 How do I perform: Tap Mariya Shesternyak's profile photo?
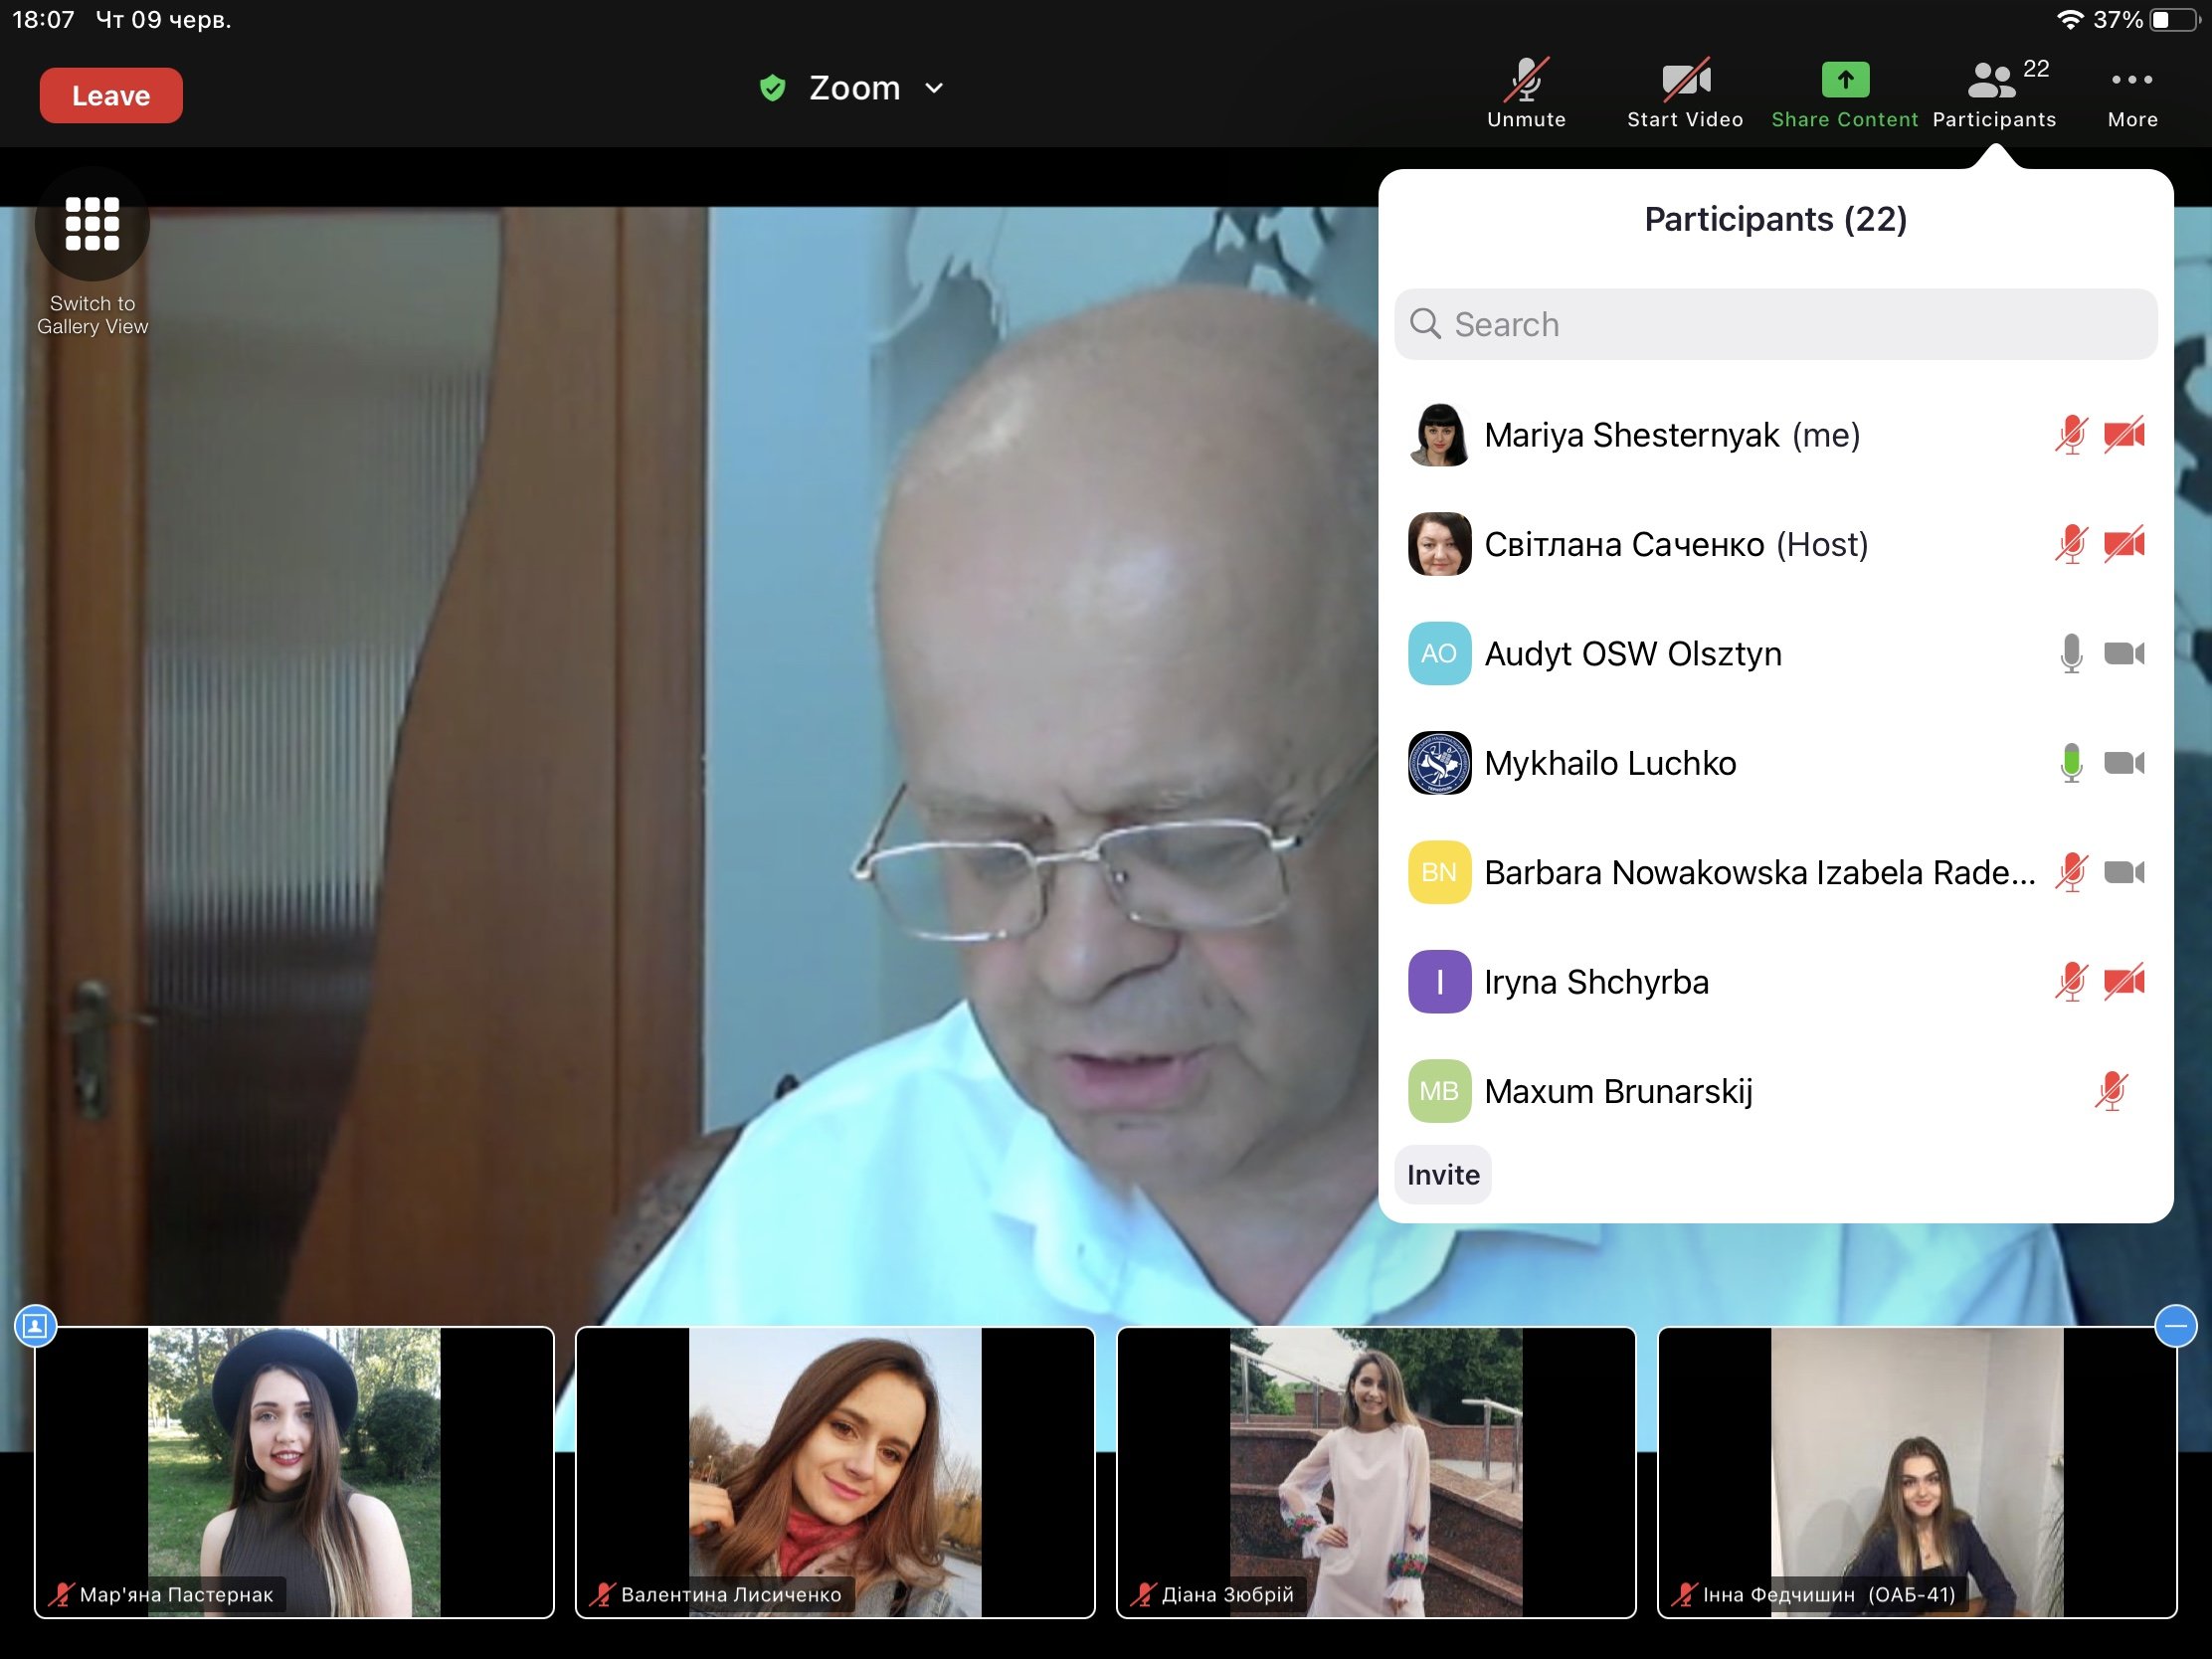click(1439, 435)
